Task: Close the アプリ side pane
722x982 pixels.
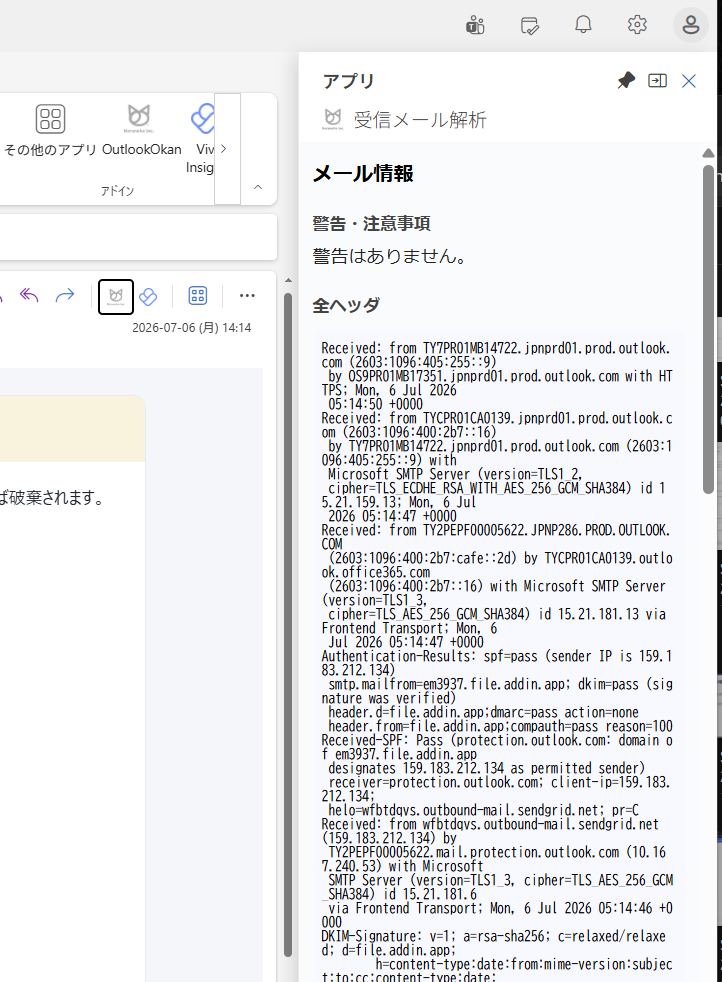Action: coord(689,81)
